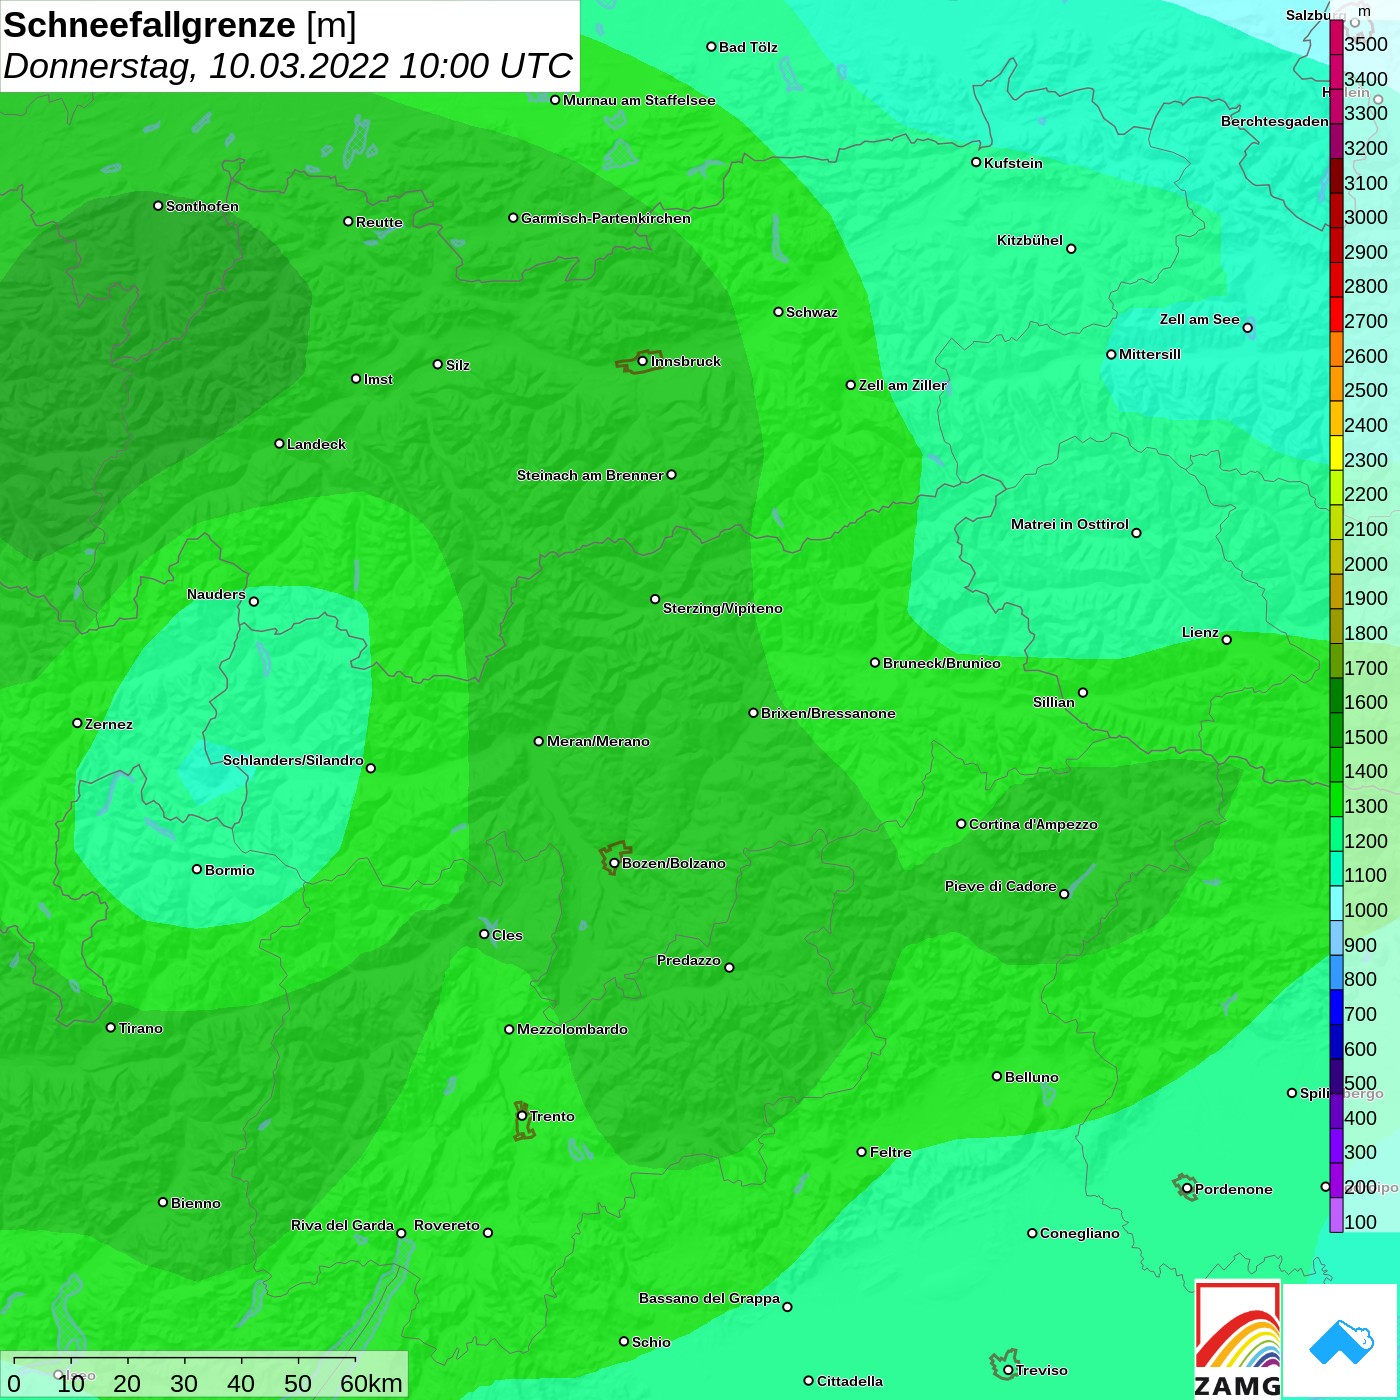Click the Imst label
This screenshot has height=1400, width=1400.
pos(378,379)
